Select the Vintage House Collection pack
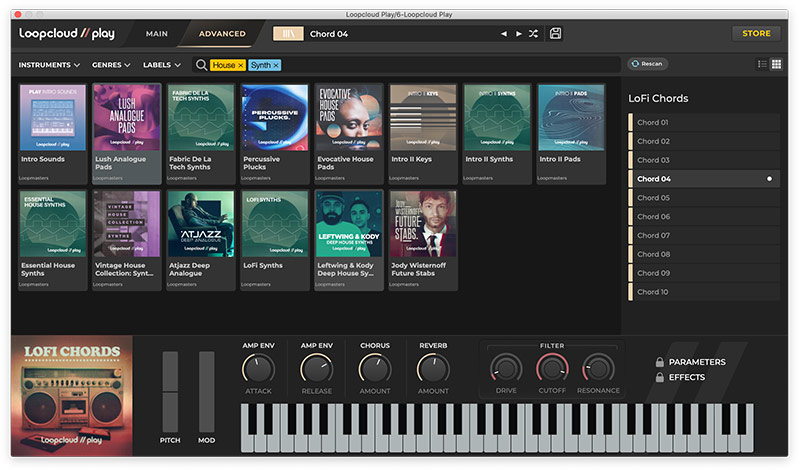The image size is (800, 470). (x=127, y=240)
